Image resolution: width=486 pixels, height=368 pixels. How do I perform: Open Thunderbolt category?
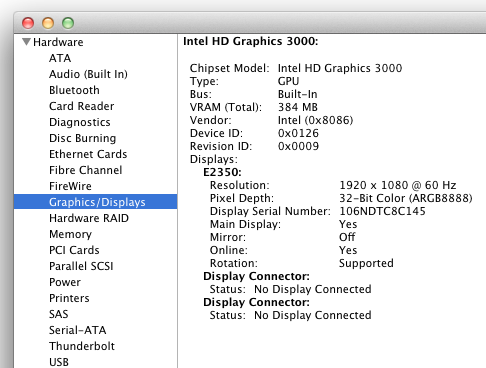[82, 346]
